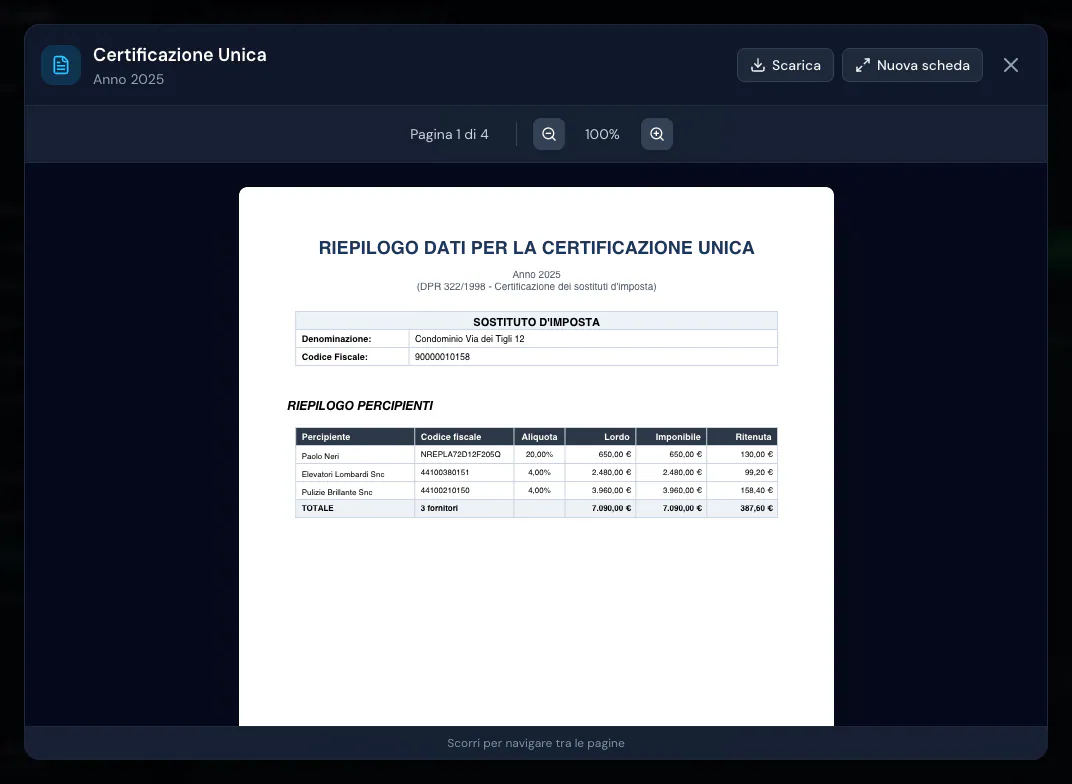This screenshot has width=1072, height=784.
Task: Select the Pulizie Brillante Snc name
Action: 336,492
